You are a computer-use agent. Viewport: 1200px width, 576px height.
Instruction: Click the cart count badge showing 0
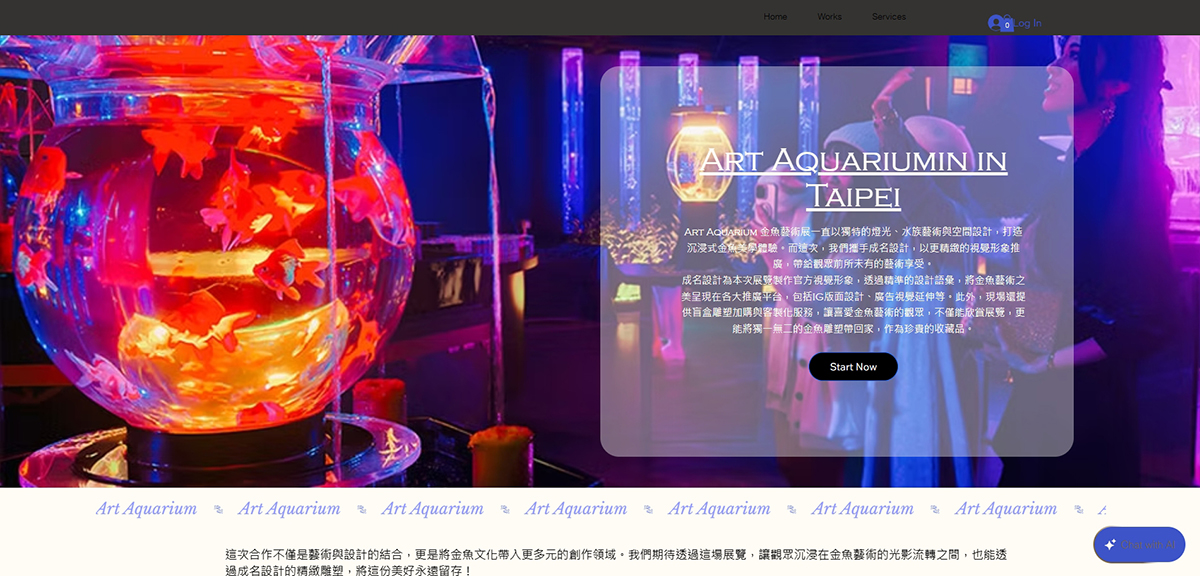tap(1007, 26)
